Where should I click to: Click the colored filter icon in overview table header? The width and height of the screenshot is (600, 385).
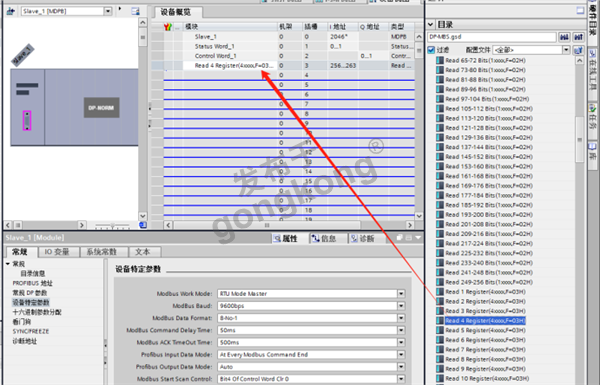pos(168,27)
